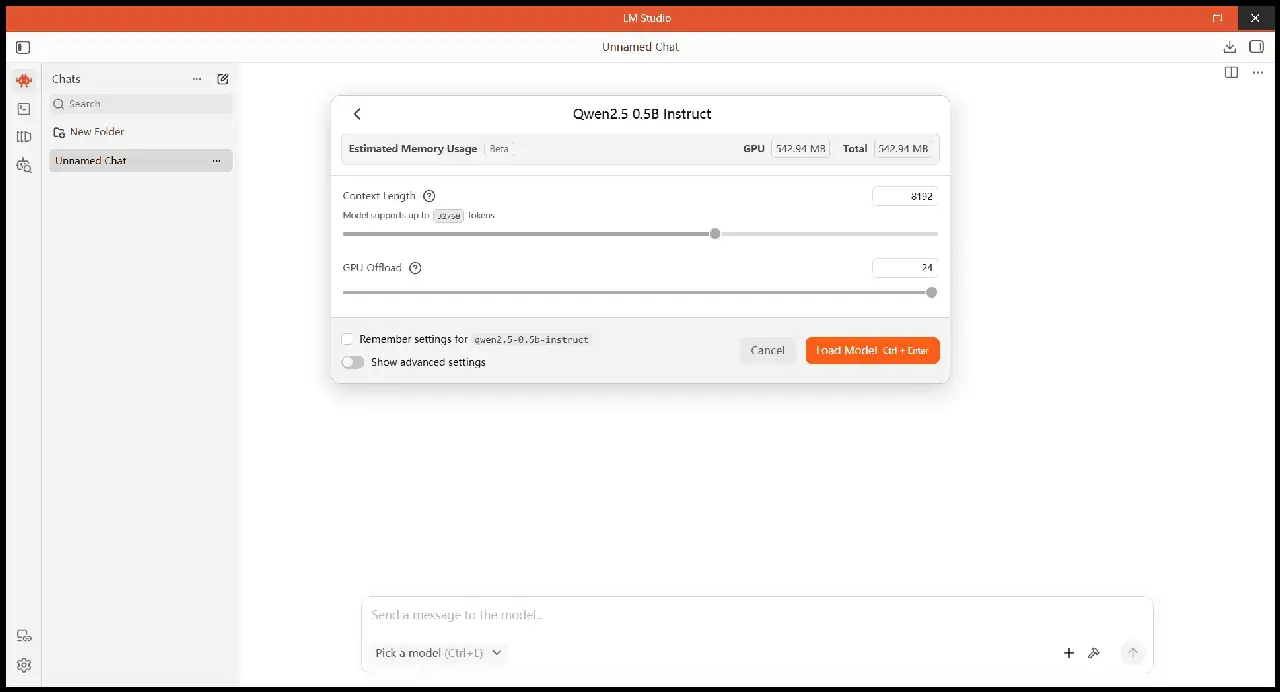Click the Qwen2.5 0.5B Instruct title
Screen dimensions: 1280x692
click(642, 114)
